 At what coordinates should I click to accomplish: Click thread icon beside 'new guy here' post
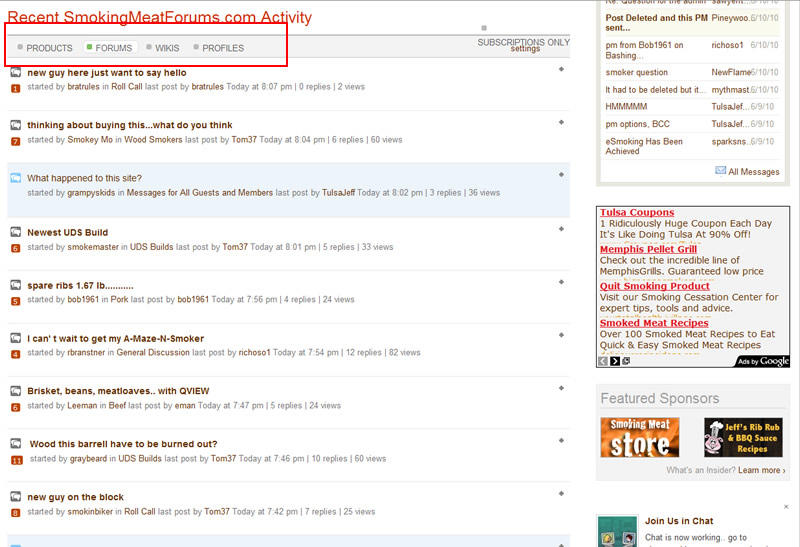(15, 73)
